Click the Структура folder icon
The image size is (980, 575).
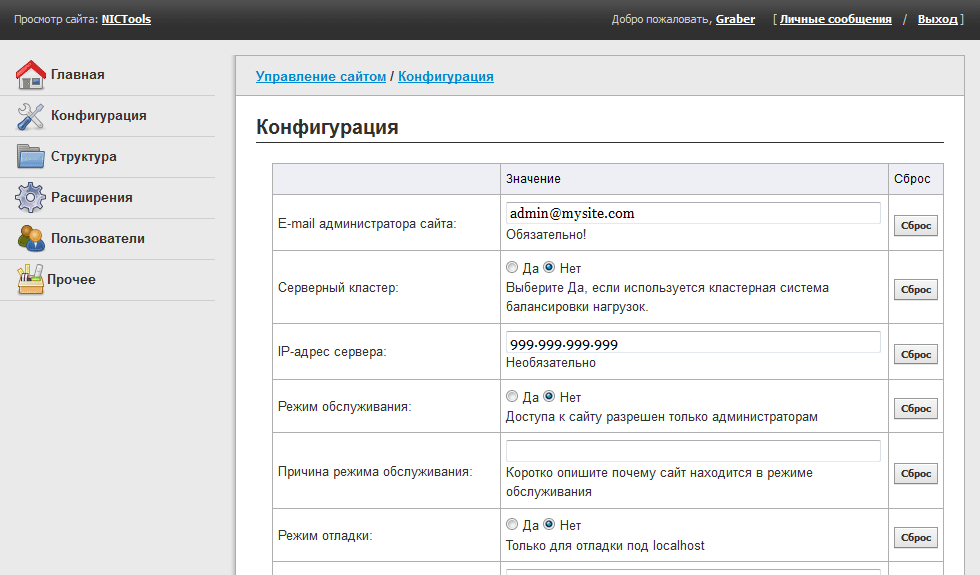(x=31, y=157)
